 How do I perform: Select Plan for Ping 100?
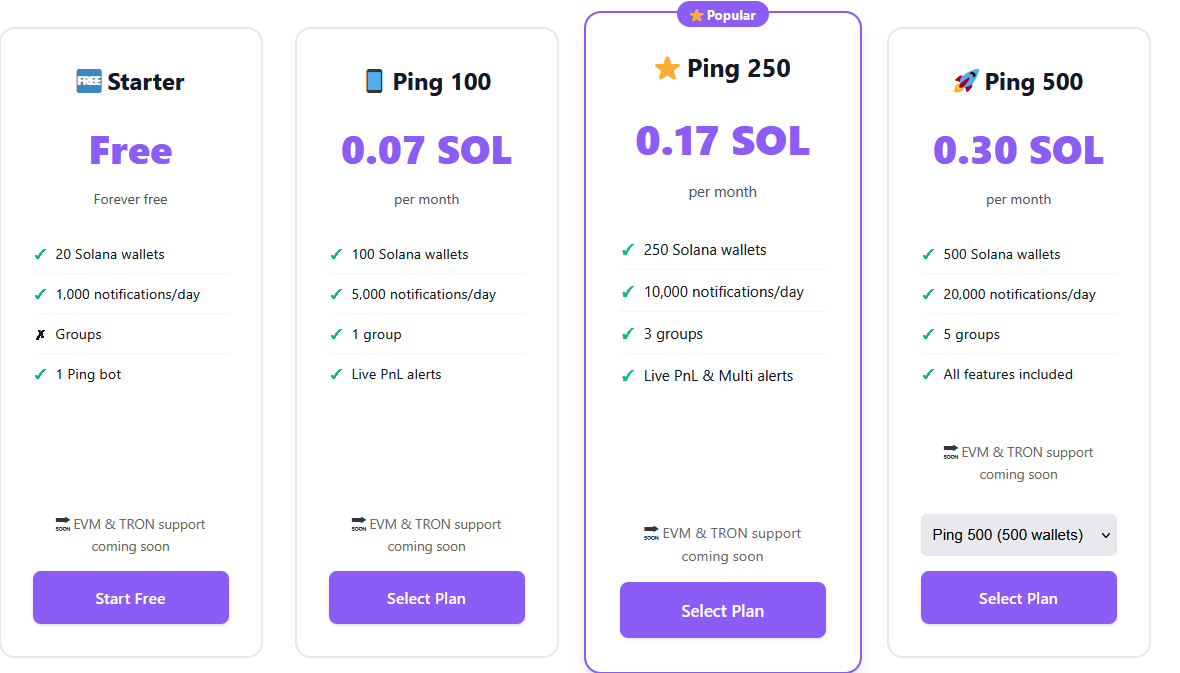pos(426,598)
